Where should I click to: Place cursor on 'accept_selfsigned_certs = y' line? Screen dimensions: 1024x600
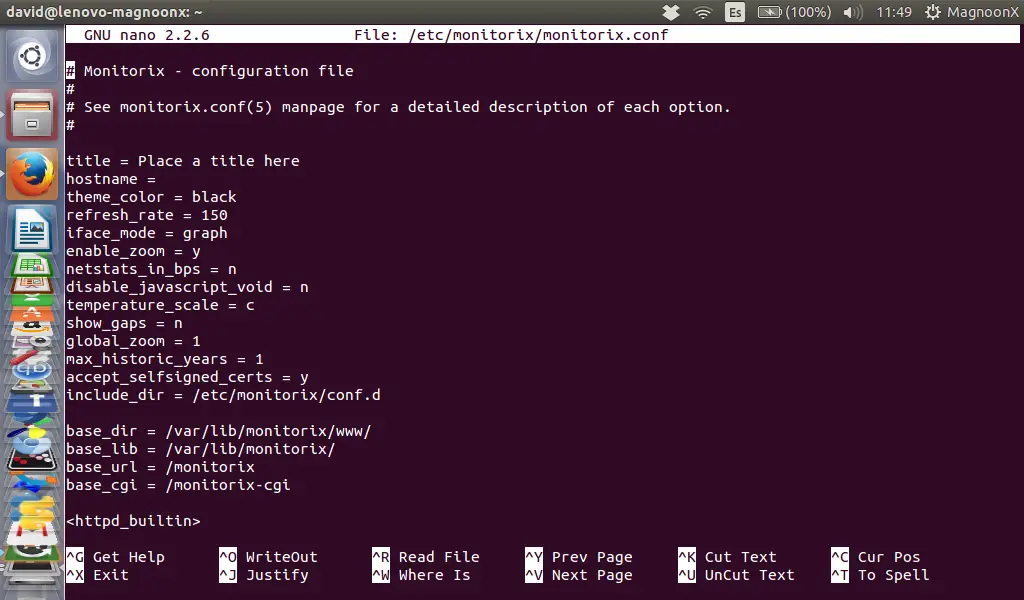point(187,376)
